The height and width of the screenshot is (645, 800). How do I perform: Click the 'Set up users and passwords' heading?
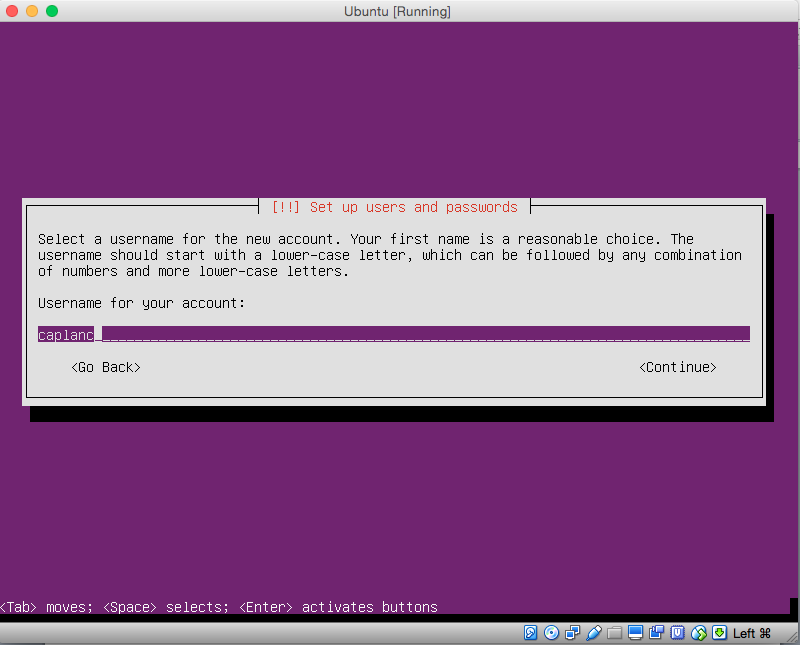394,207
